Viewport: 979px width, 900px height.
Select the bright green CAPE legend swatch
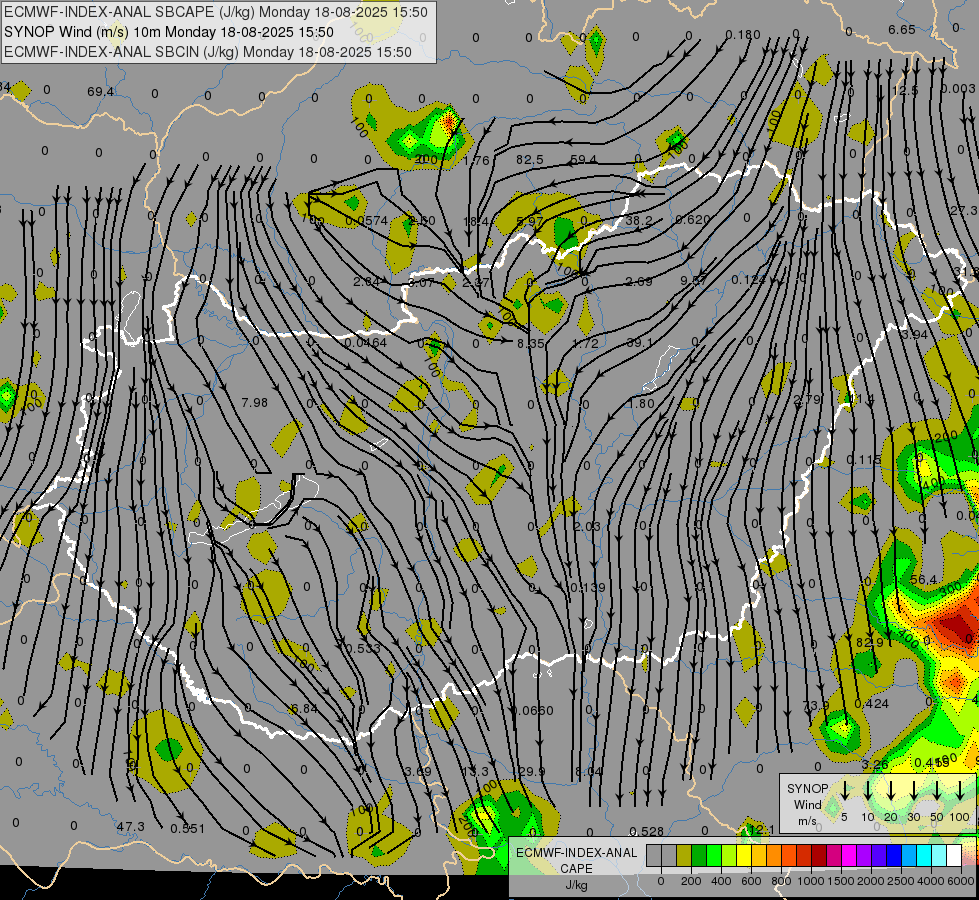(714, 855)
